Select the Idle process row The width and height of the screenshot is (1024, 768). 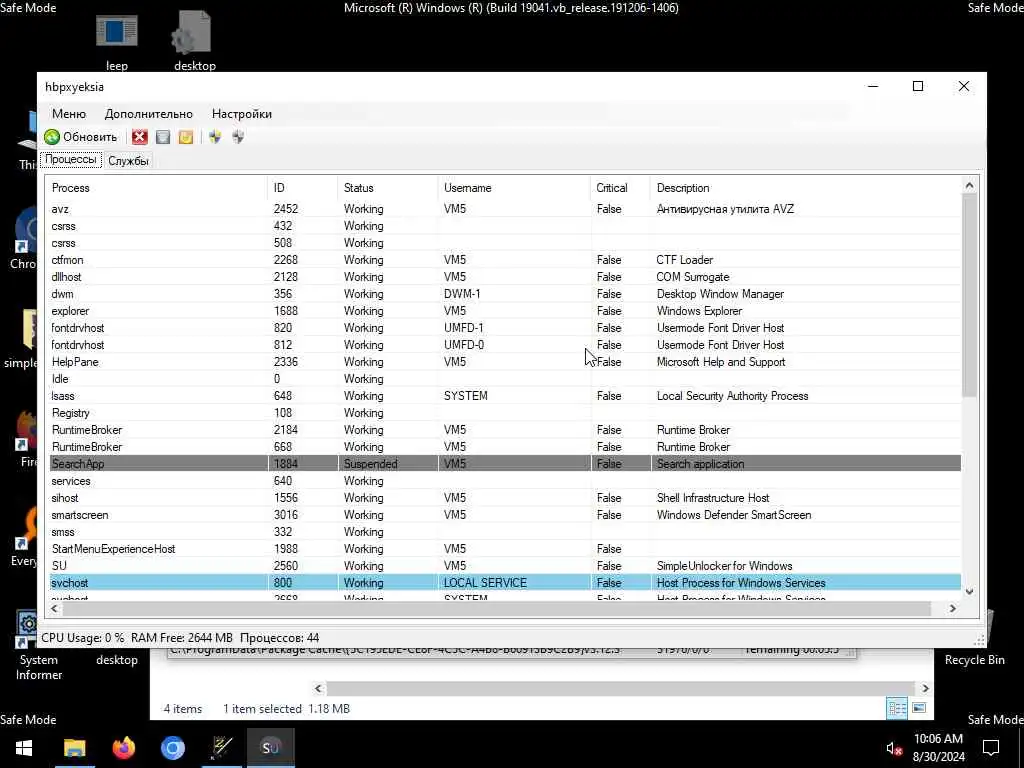click(505, 379)
